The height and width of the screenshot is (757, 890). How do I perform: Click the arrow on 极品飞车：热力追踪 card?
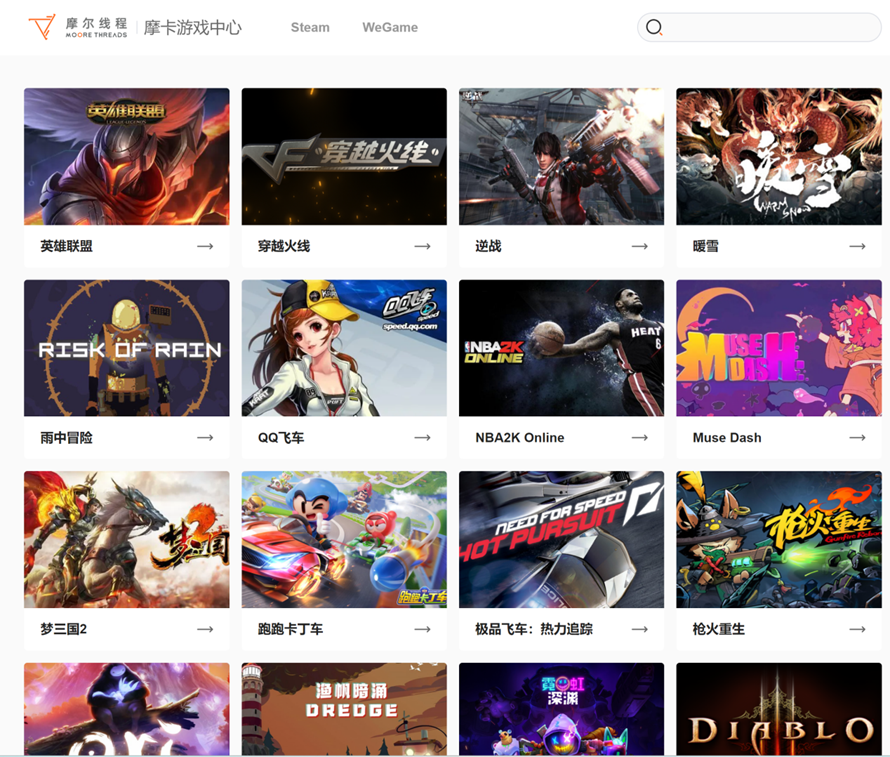click(x=639, y=629)
